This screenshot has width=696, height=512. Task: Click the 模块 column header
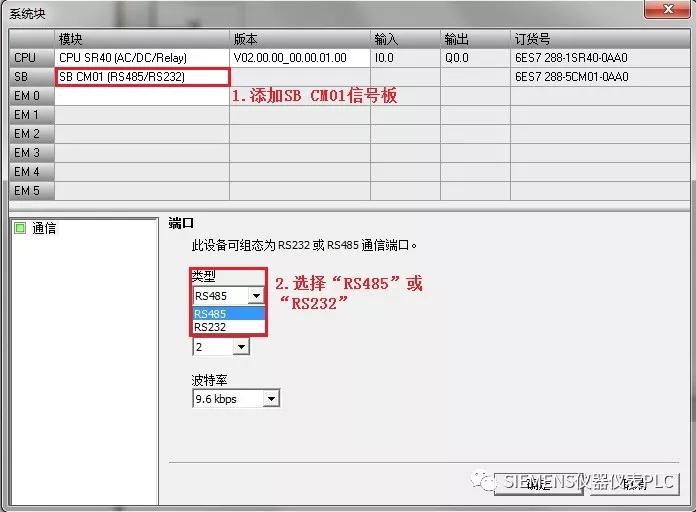pyautogui.click(x=142, y=39)
